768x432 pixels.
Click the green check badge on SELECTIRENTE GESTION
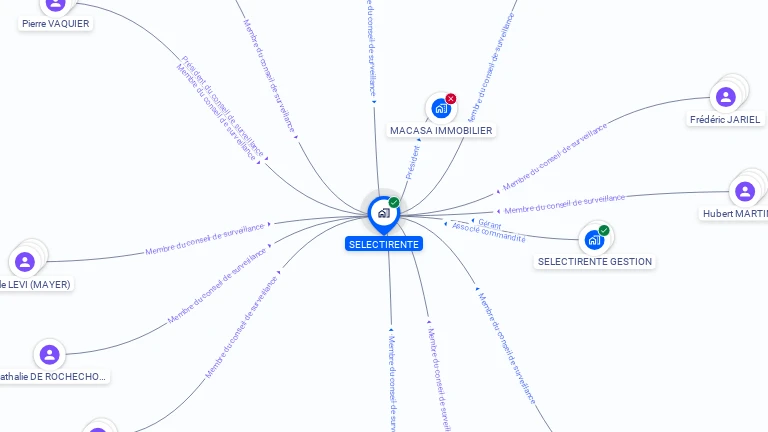[x=604, y=230]
